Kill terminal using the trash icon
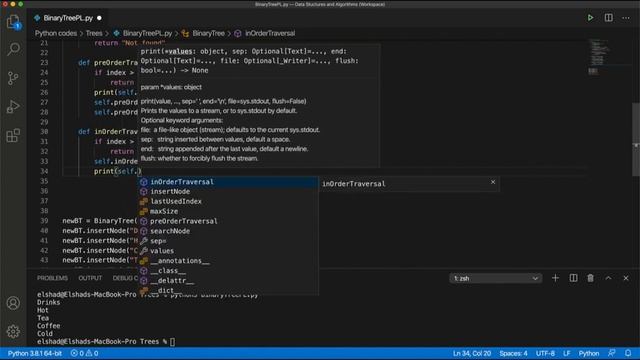Screen dimensions: 640x360 pos(590,278)
